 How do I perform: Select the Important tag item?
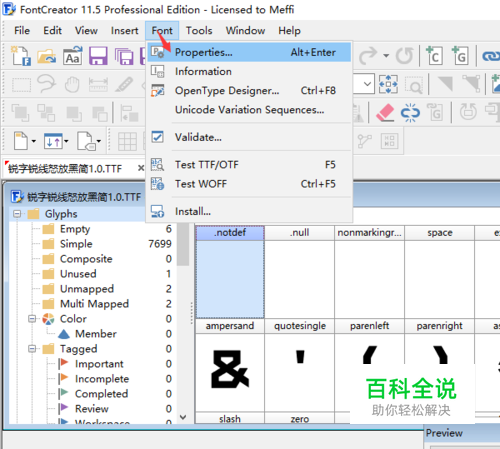[x=99, y=364]
